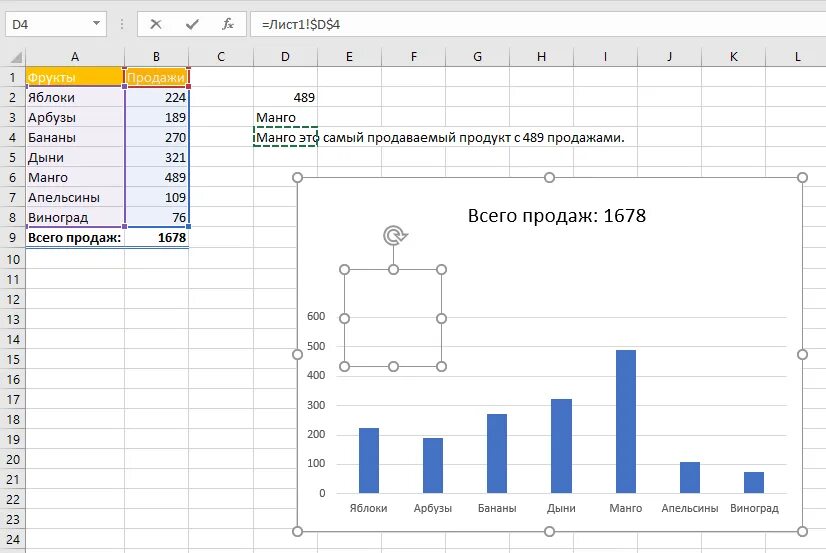Select row 4 header
This screenshot has height=553, width=826.
[13, 137]
